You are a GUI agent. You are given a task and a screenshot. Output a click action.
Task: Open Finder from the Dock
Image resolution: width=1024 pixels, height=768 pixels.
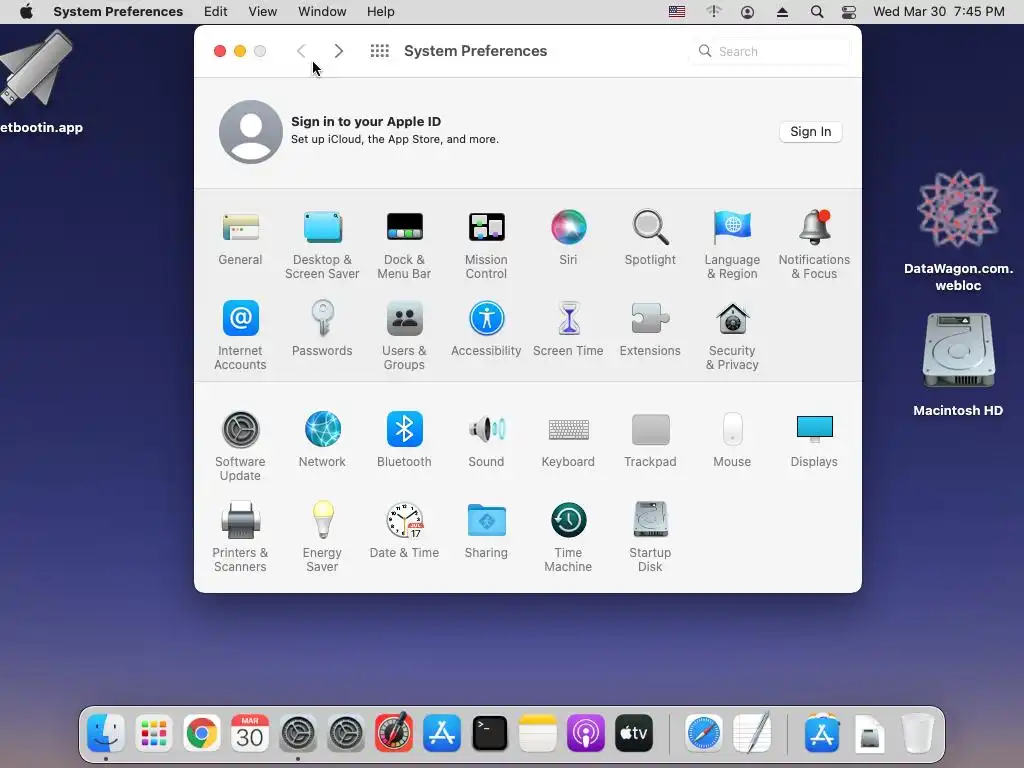coord(106,733)
